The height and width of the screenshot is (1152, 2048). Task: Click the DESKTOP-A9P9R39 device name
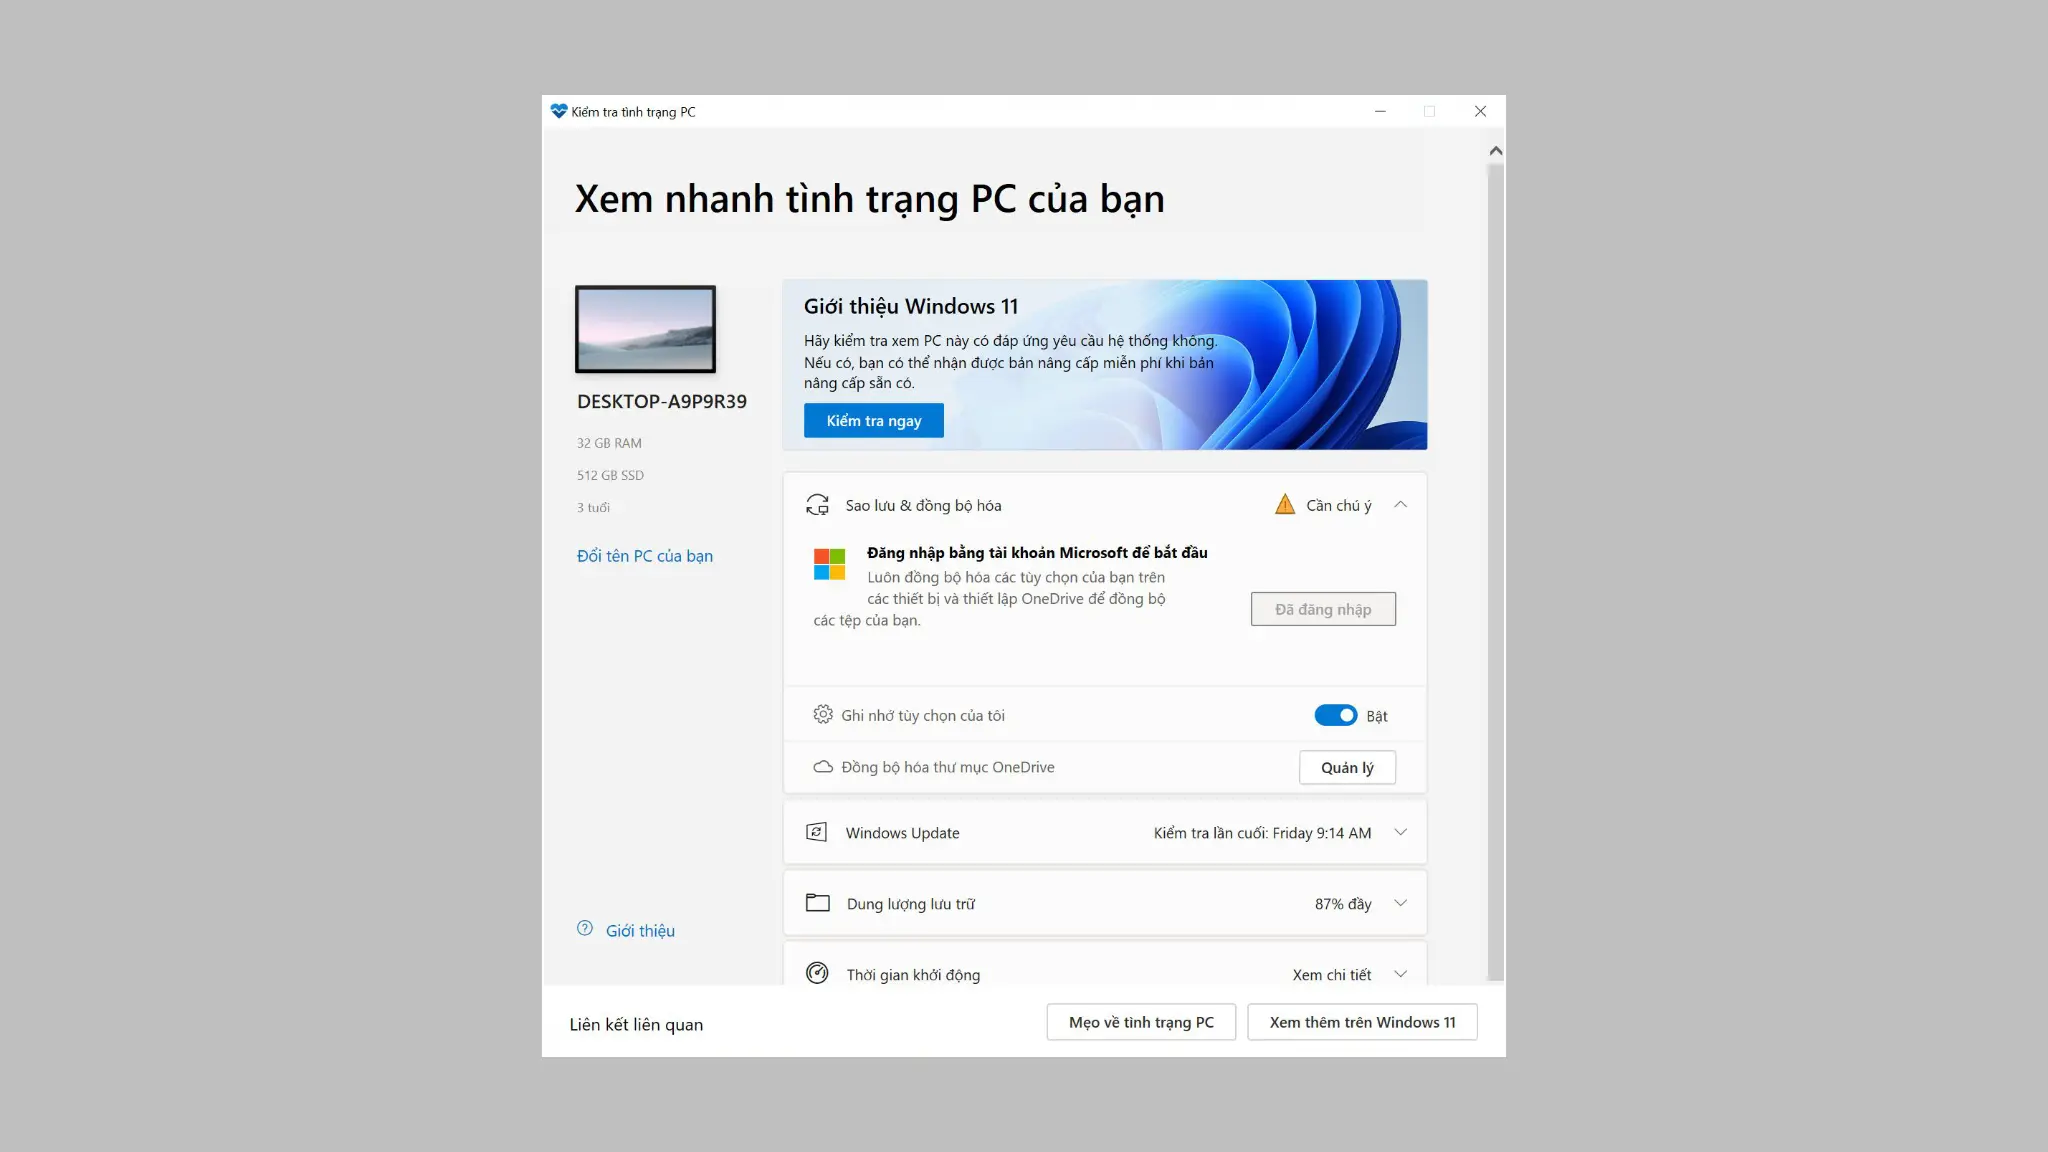pos(662,402)
